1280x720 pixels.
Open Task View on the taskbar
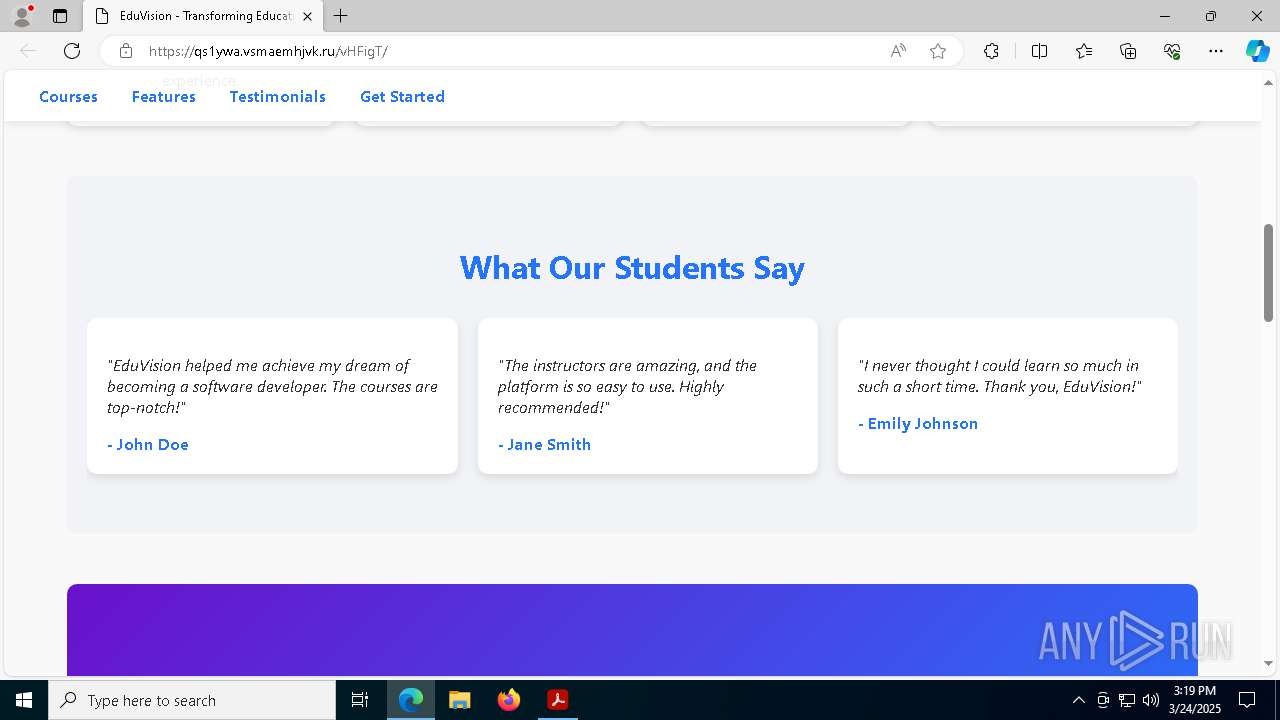360,700
